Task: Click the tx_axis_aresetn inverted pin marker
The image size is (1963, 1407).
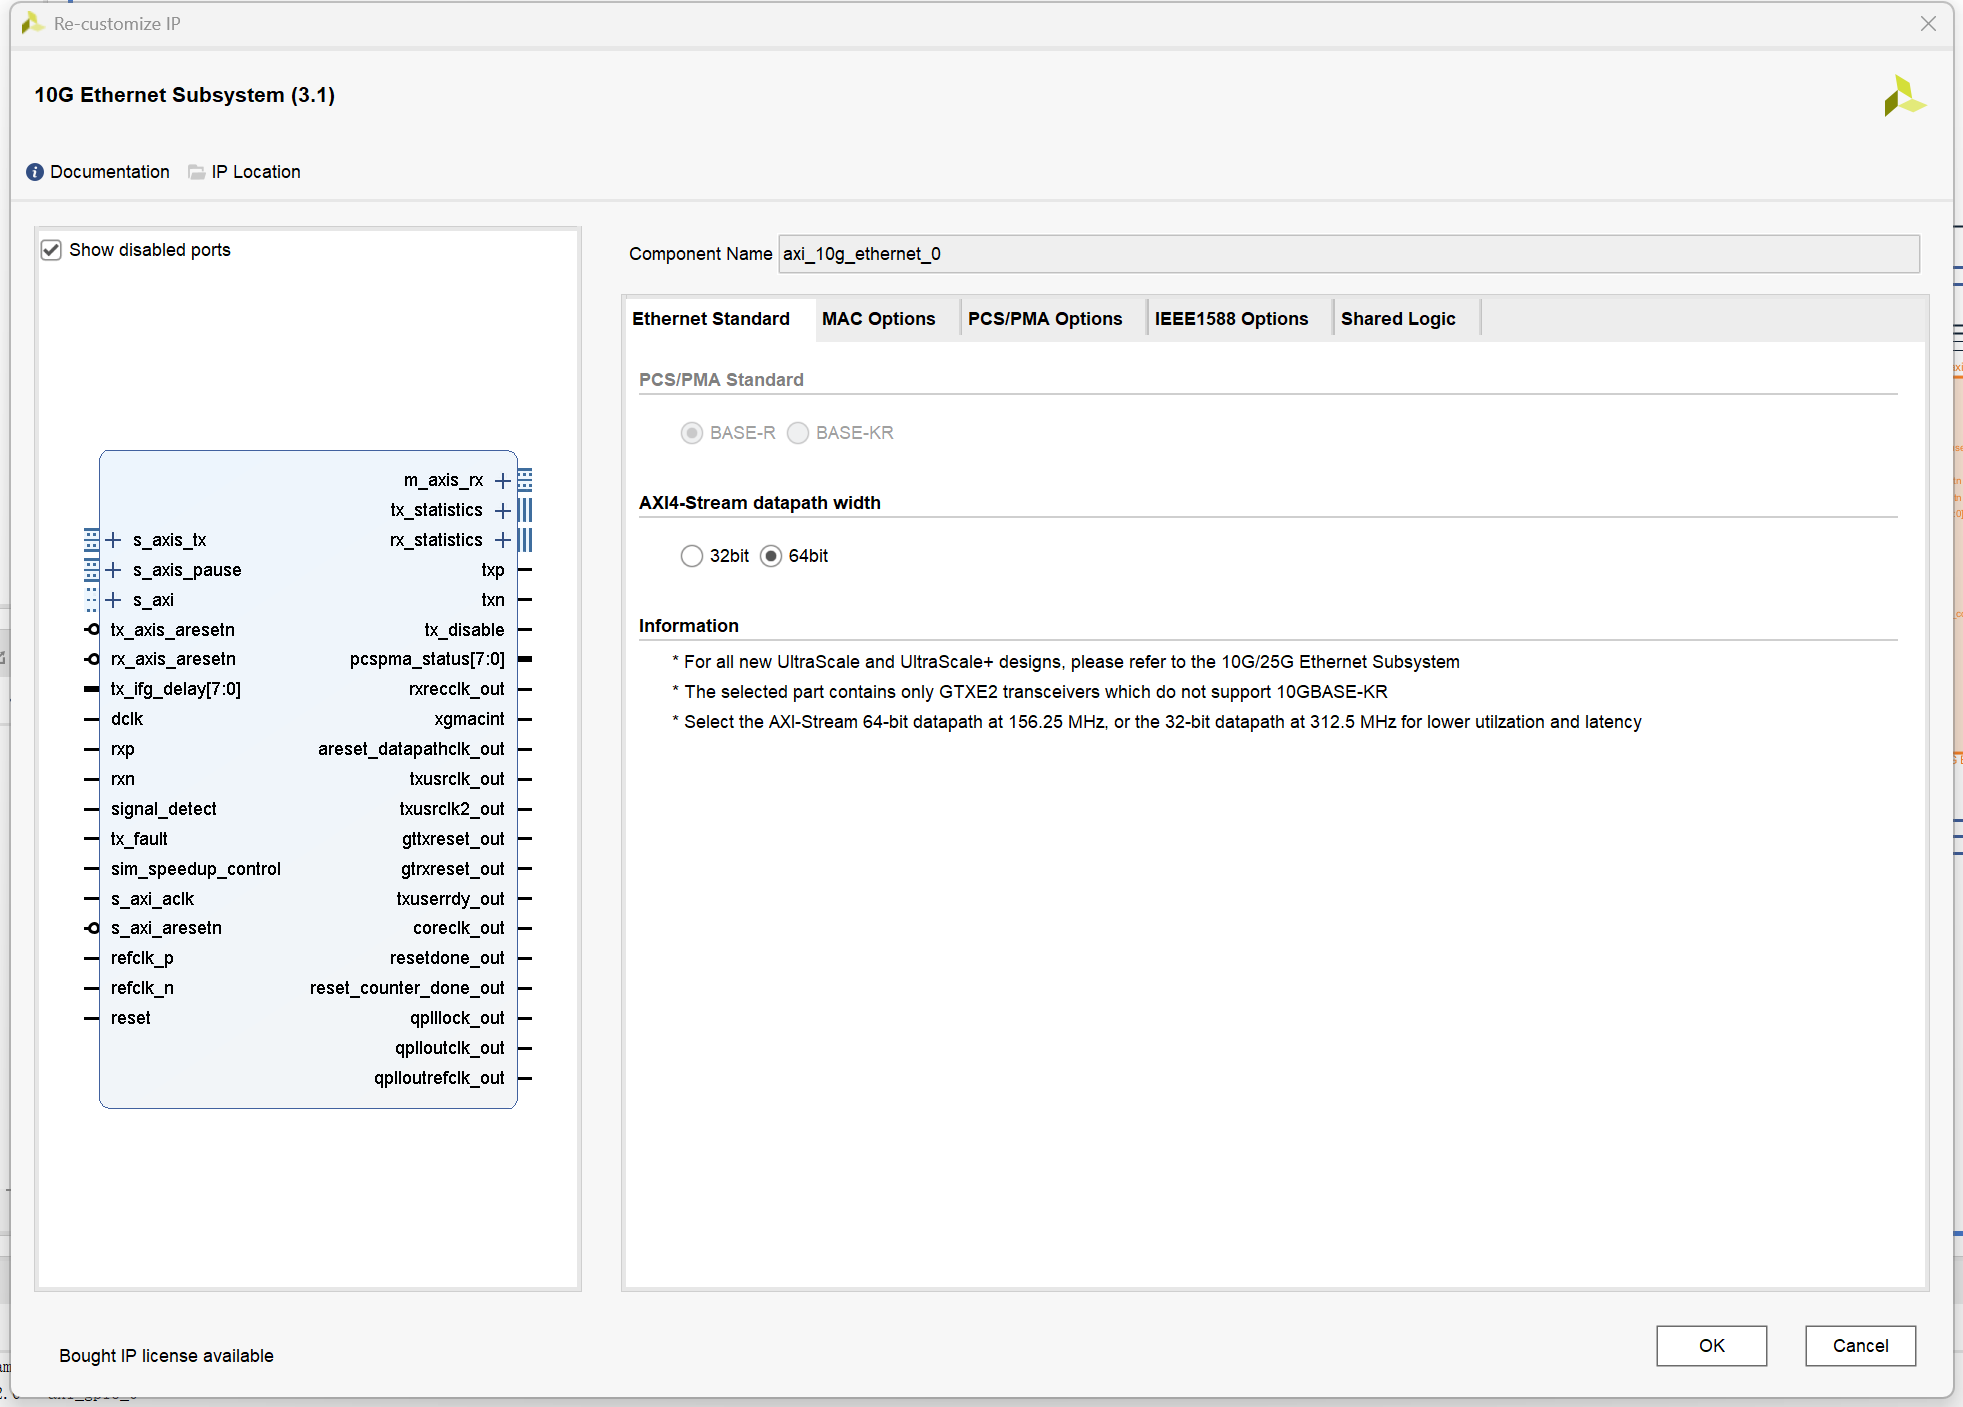Action: point(92,629)
